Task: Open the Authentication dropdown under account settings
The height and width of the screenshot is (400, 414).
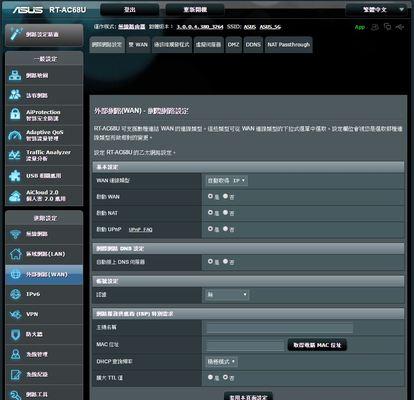Action: 227,294
